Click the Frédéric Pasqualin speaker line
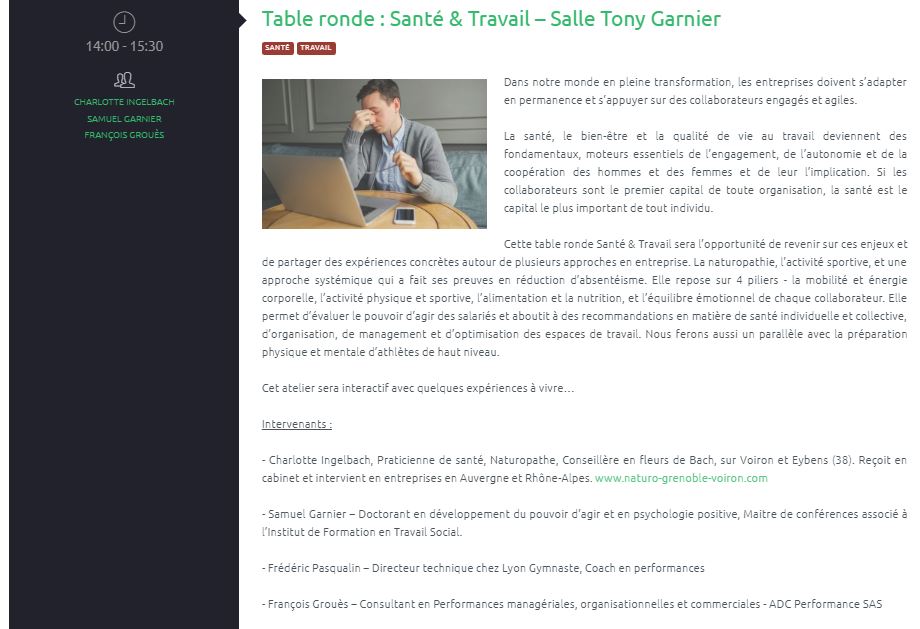 point(483,568)
